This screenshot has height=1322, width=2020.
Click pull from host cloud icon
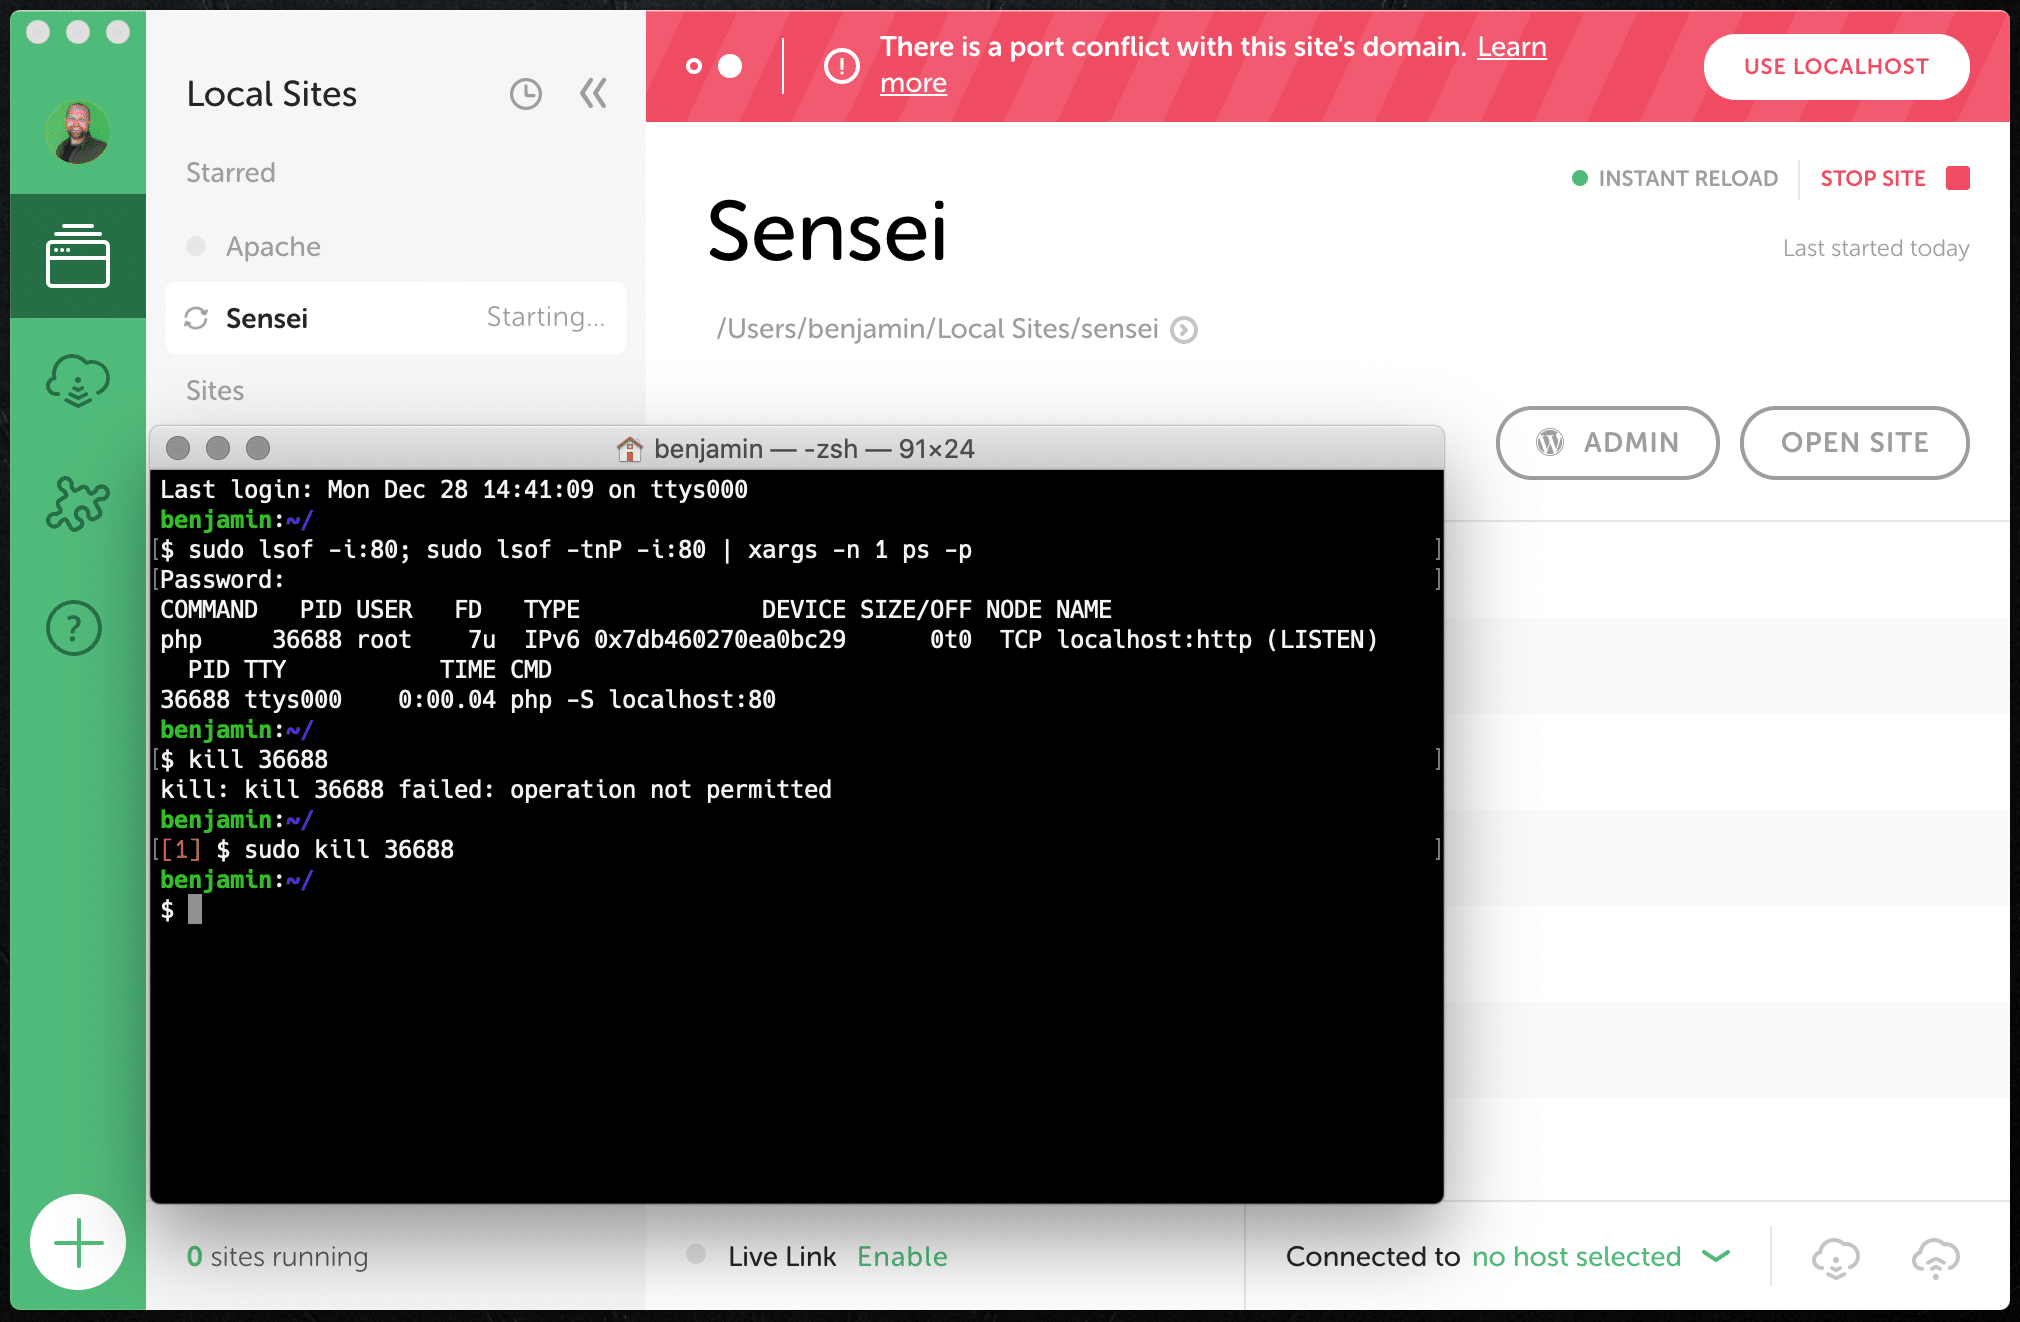coord(1835,1258)
